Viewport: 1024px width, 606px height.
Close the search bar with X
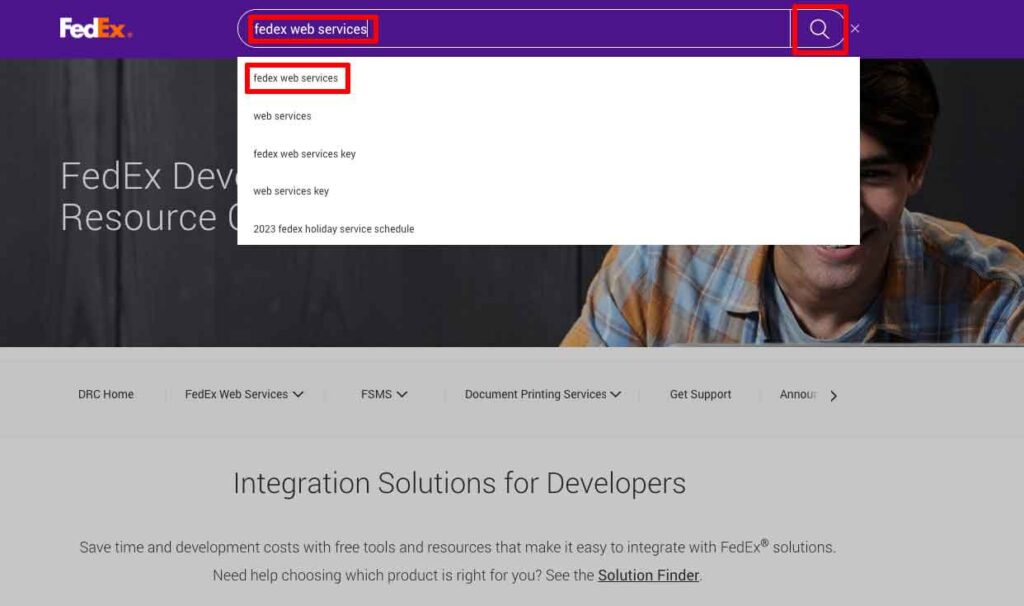[855, 29]
